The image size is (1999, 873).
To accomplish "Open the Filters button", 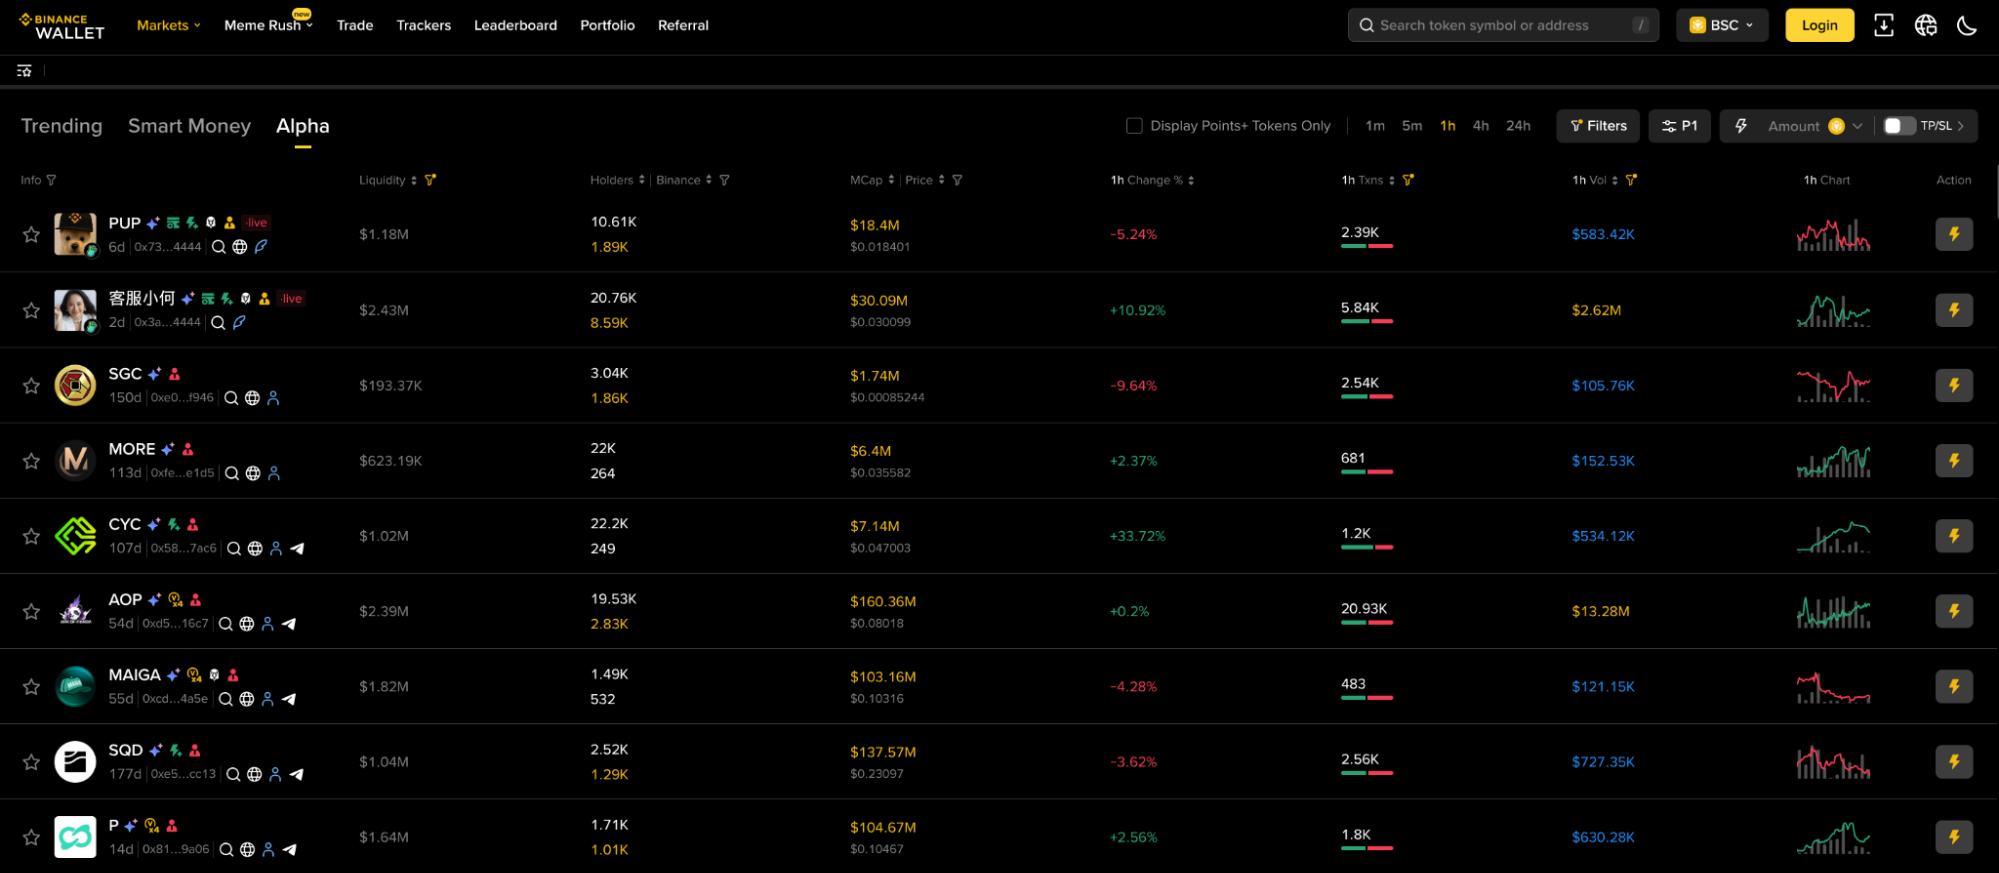I will coord(1598,126).
